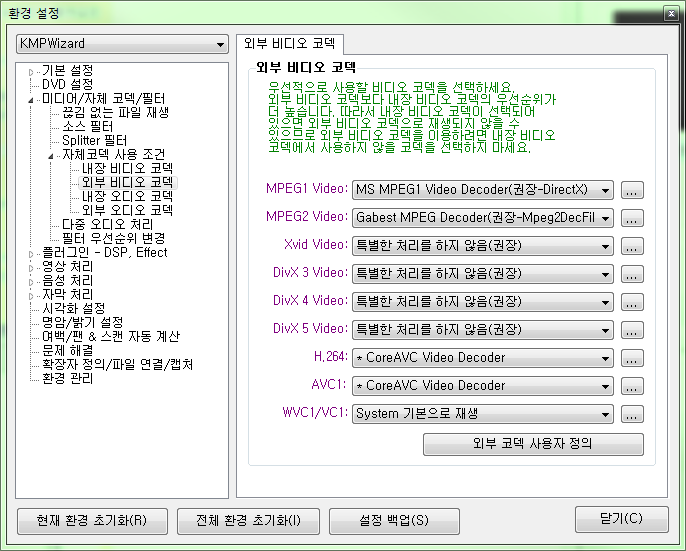Open DivX 4 Video codec dropdown

pyautogui.click(x=483, y=302)
